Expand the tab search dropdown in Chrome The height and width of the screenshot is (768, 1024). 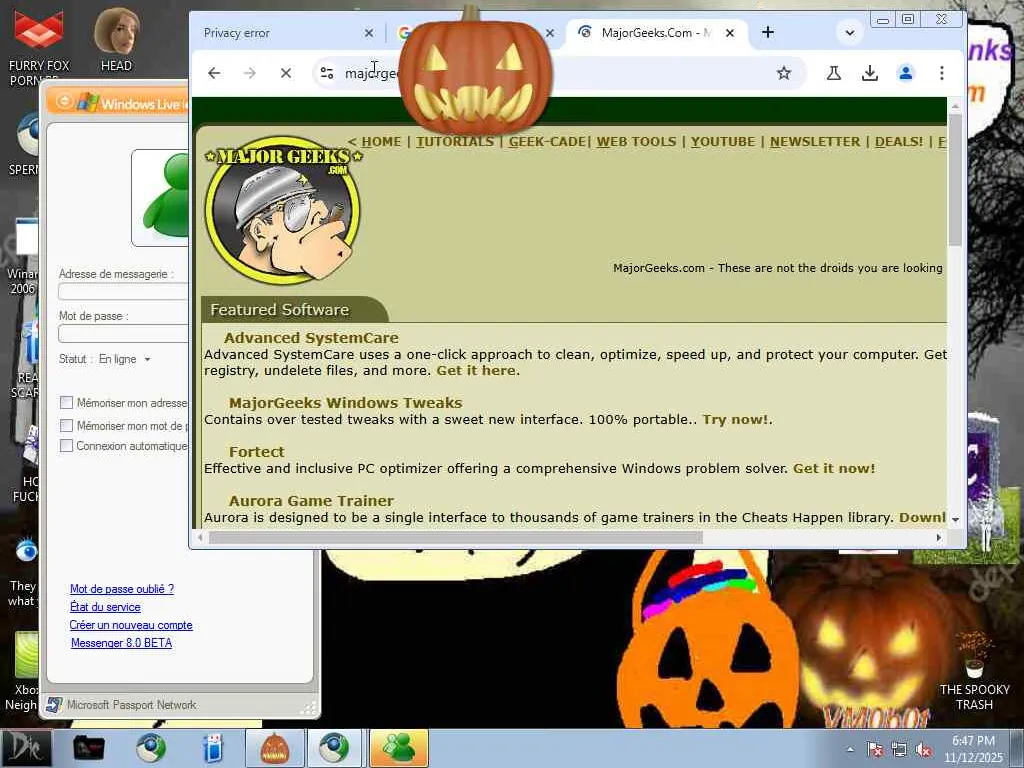tap(850, 33)
